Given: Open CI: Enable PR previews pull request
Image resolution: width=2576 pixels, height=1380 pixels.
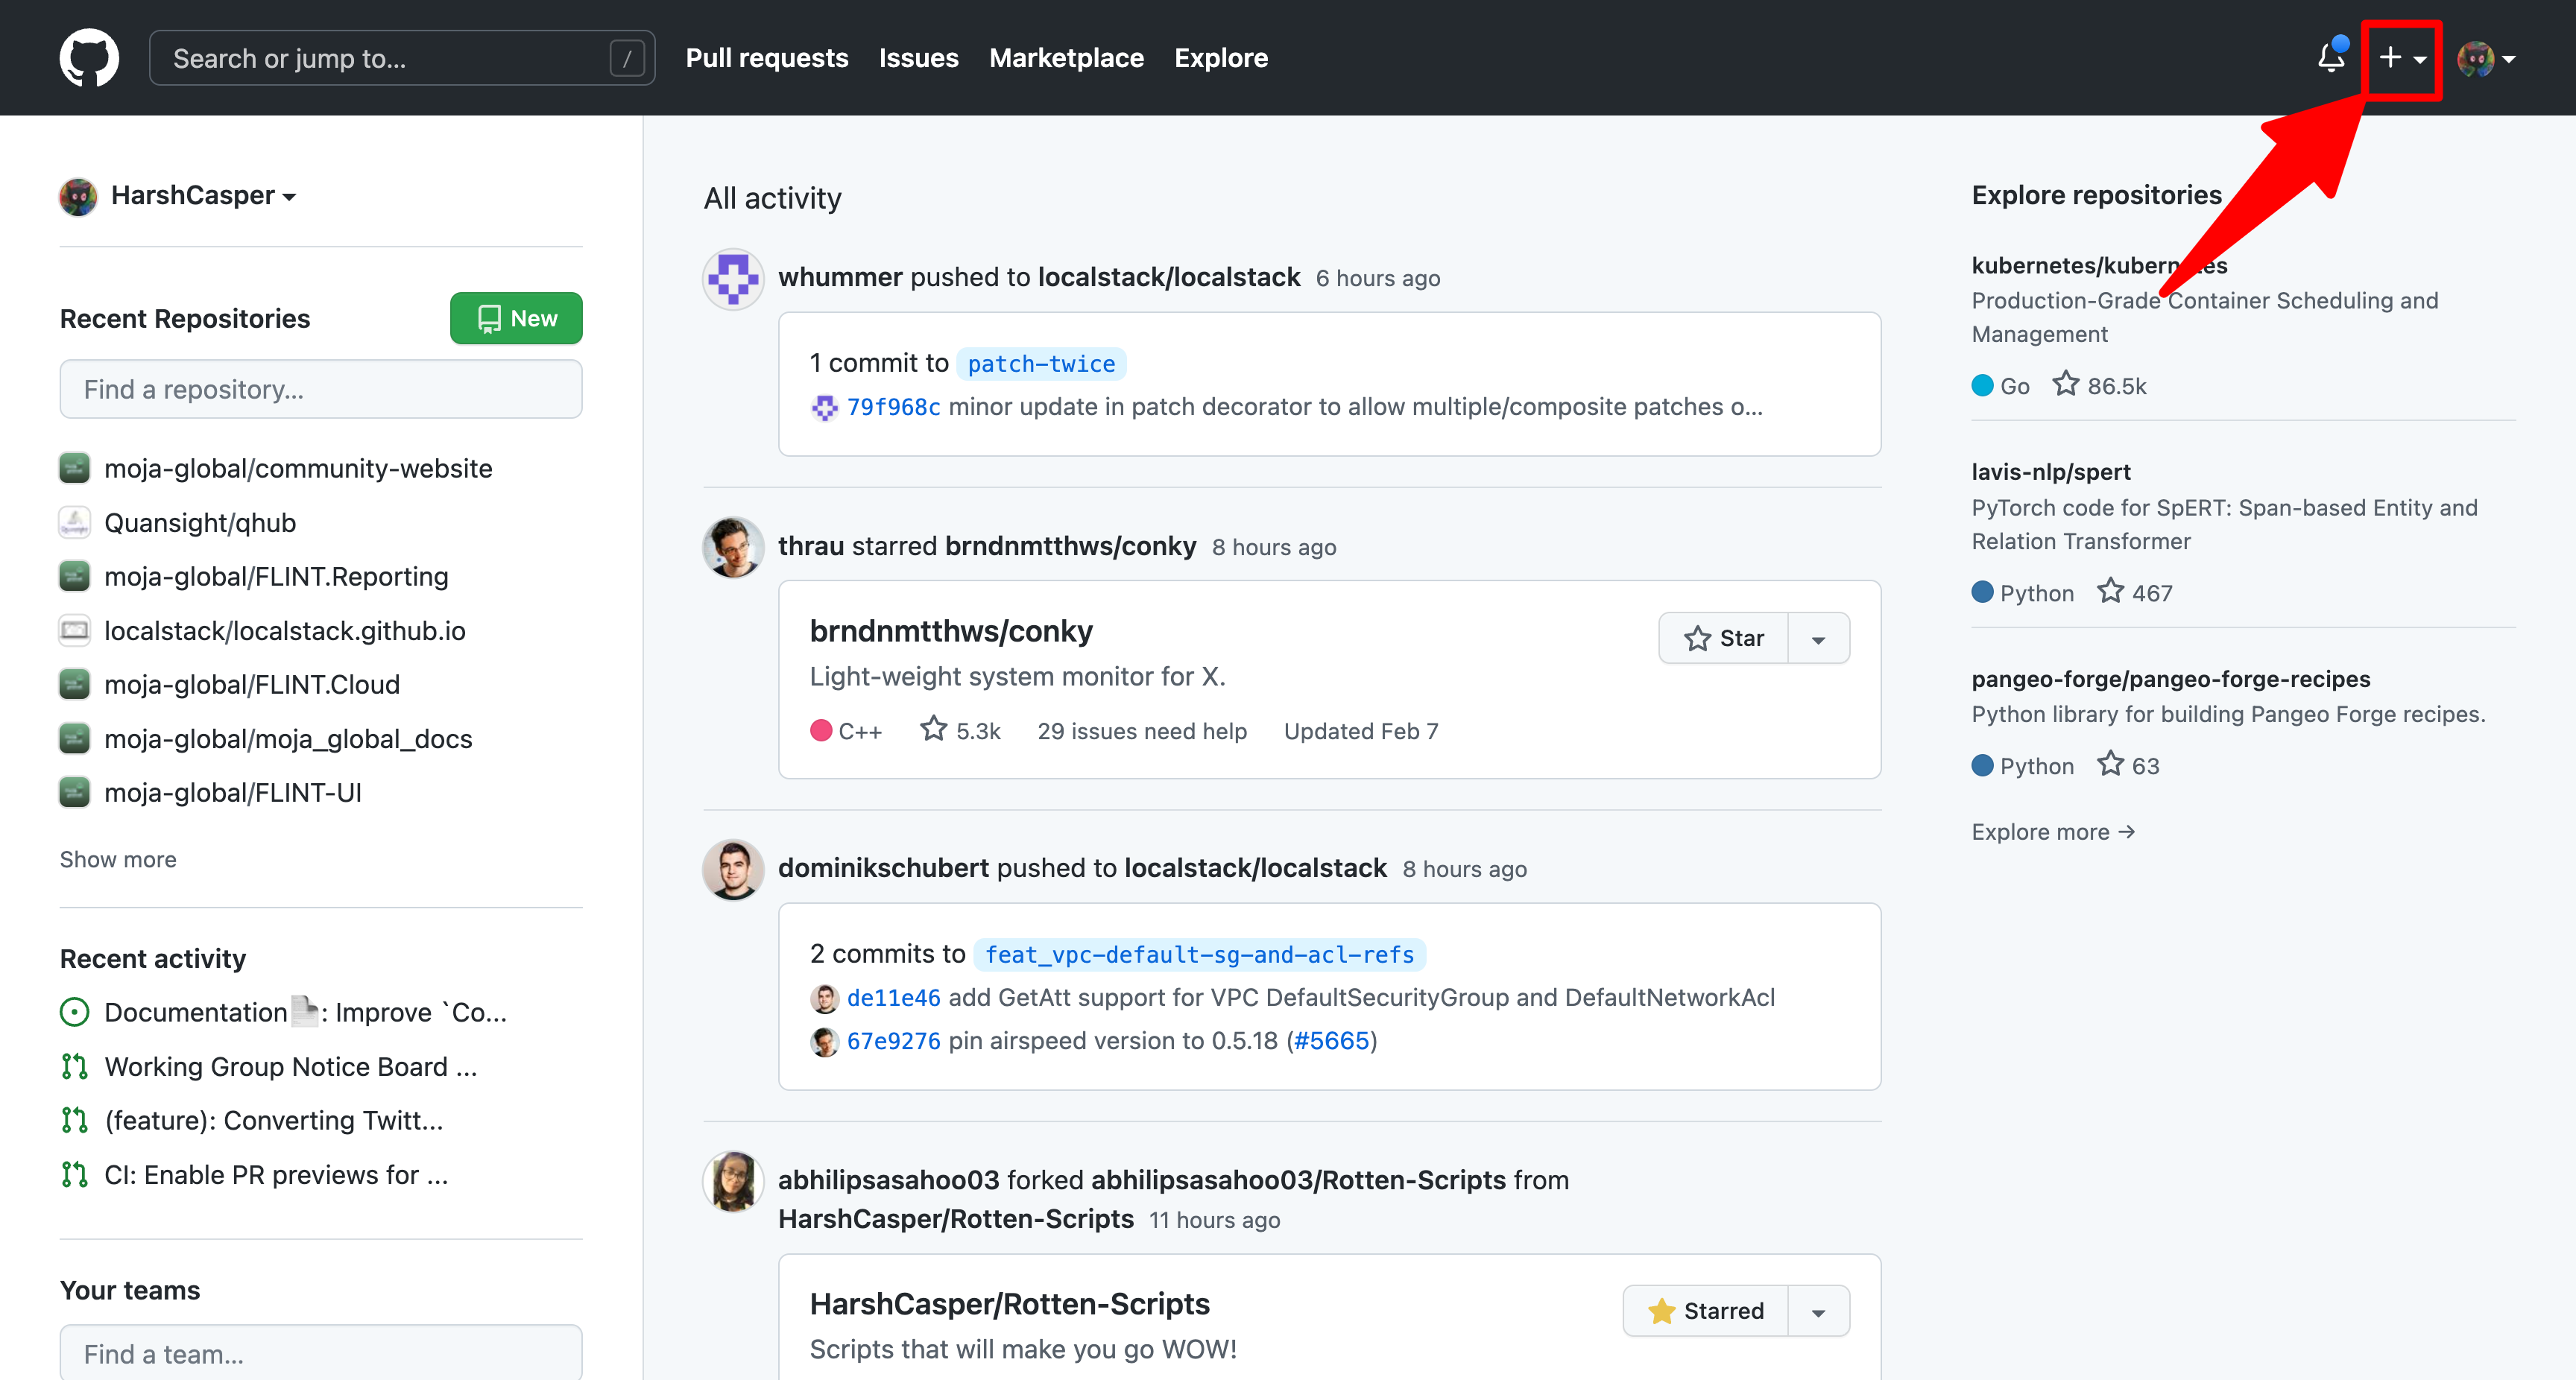Looking at the screenshot, I should tap(276, 1174).
